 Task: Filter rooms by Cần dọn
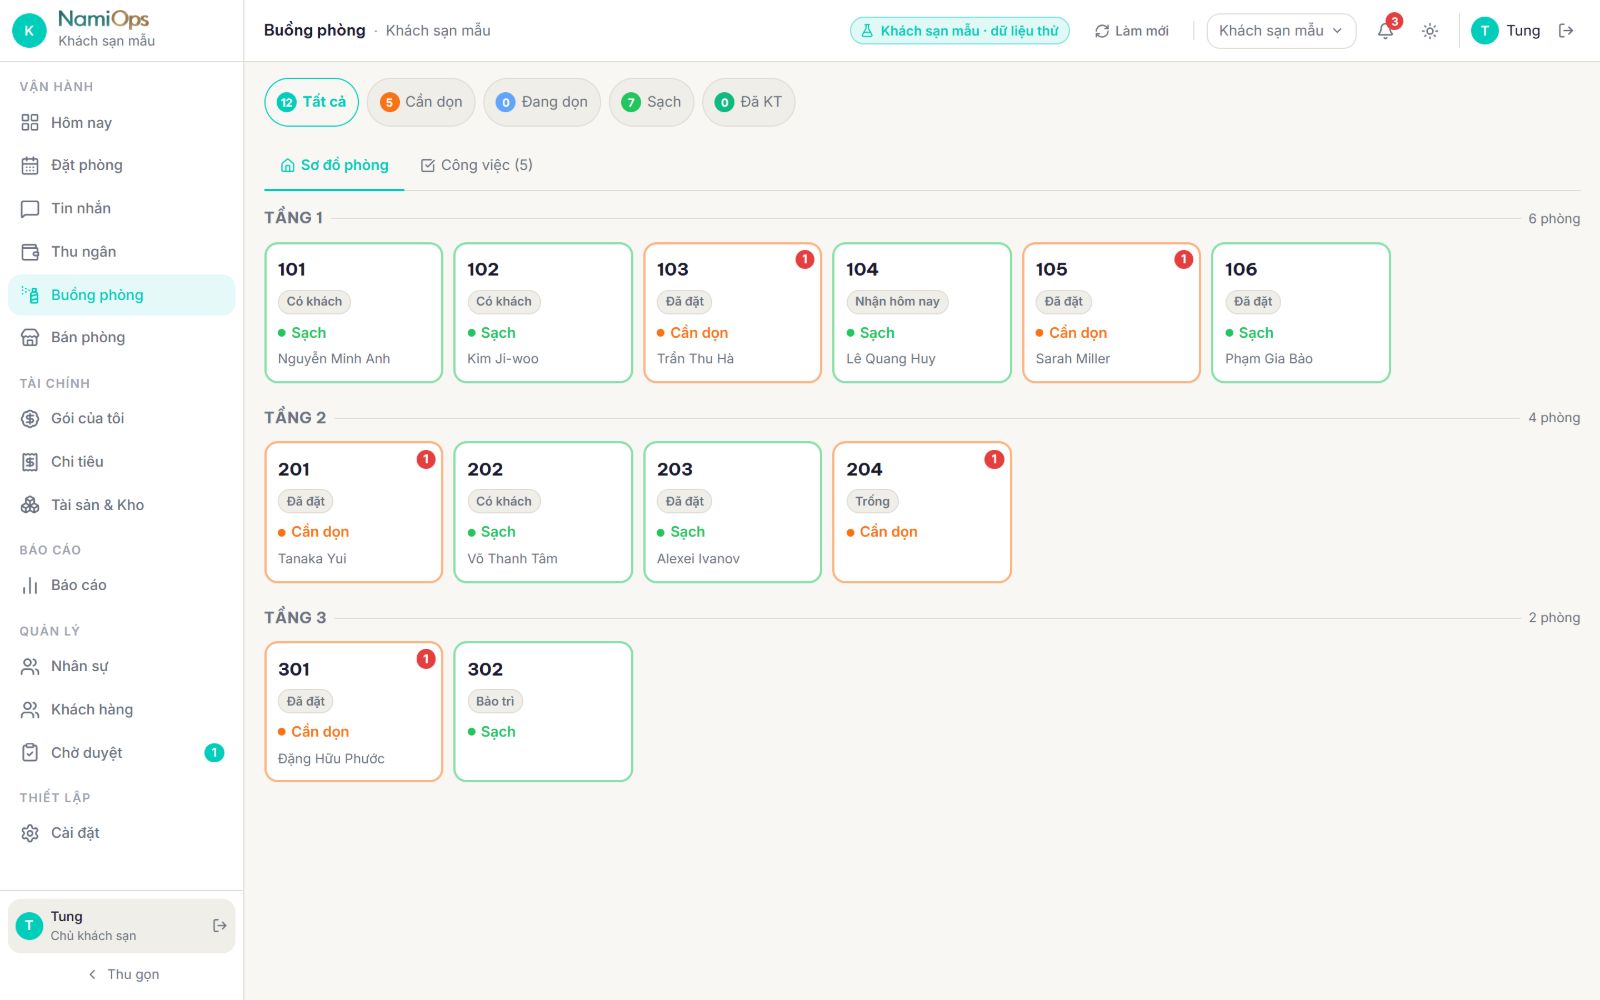[x=421, y=102]
